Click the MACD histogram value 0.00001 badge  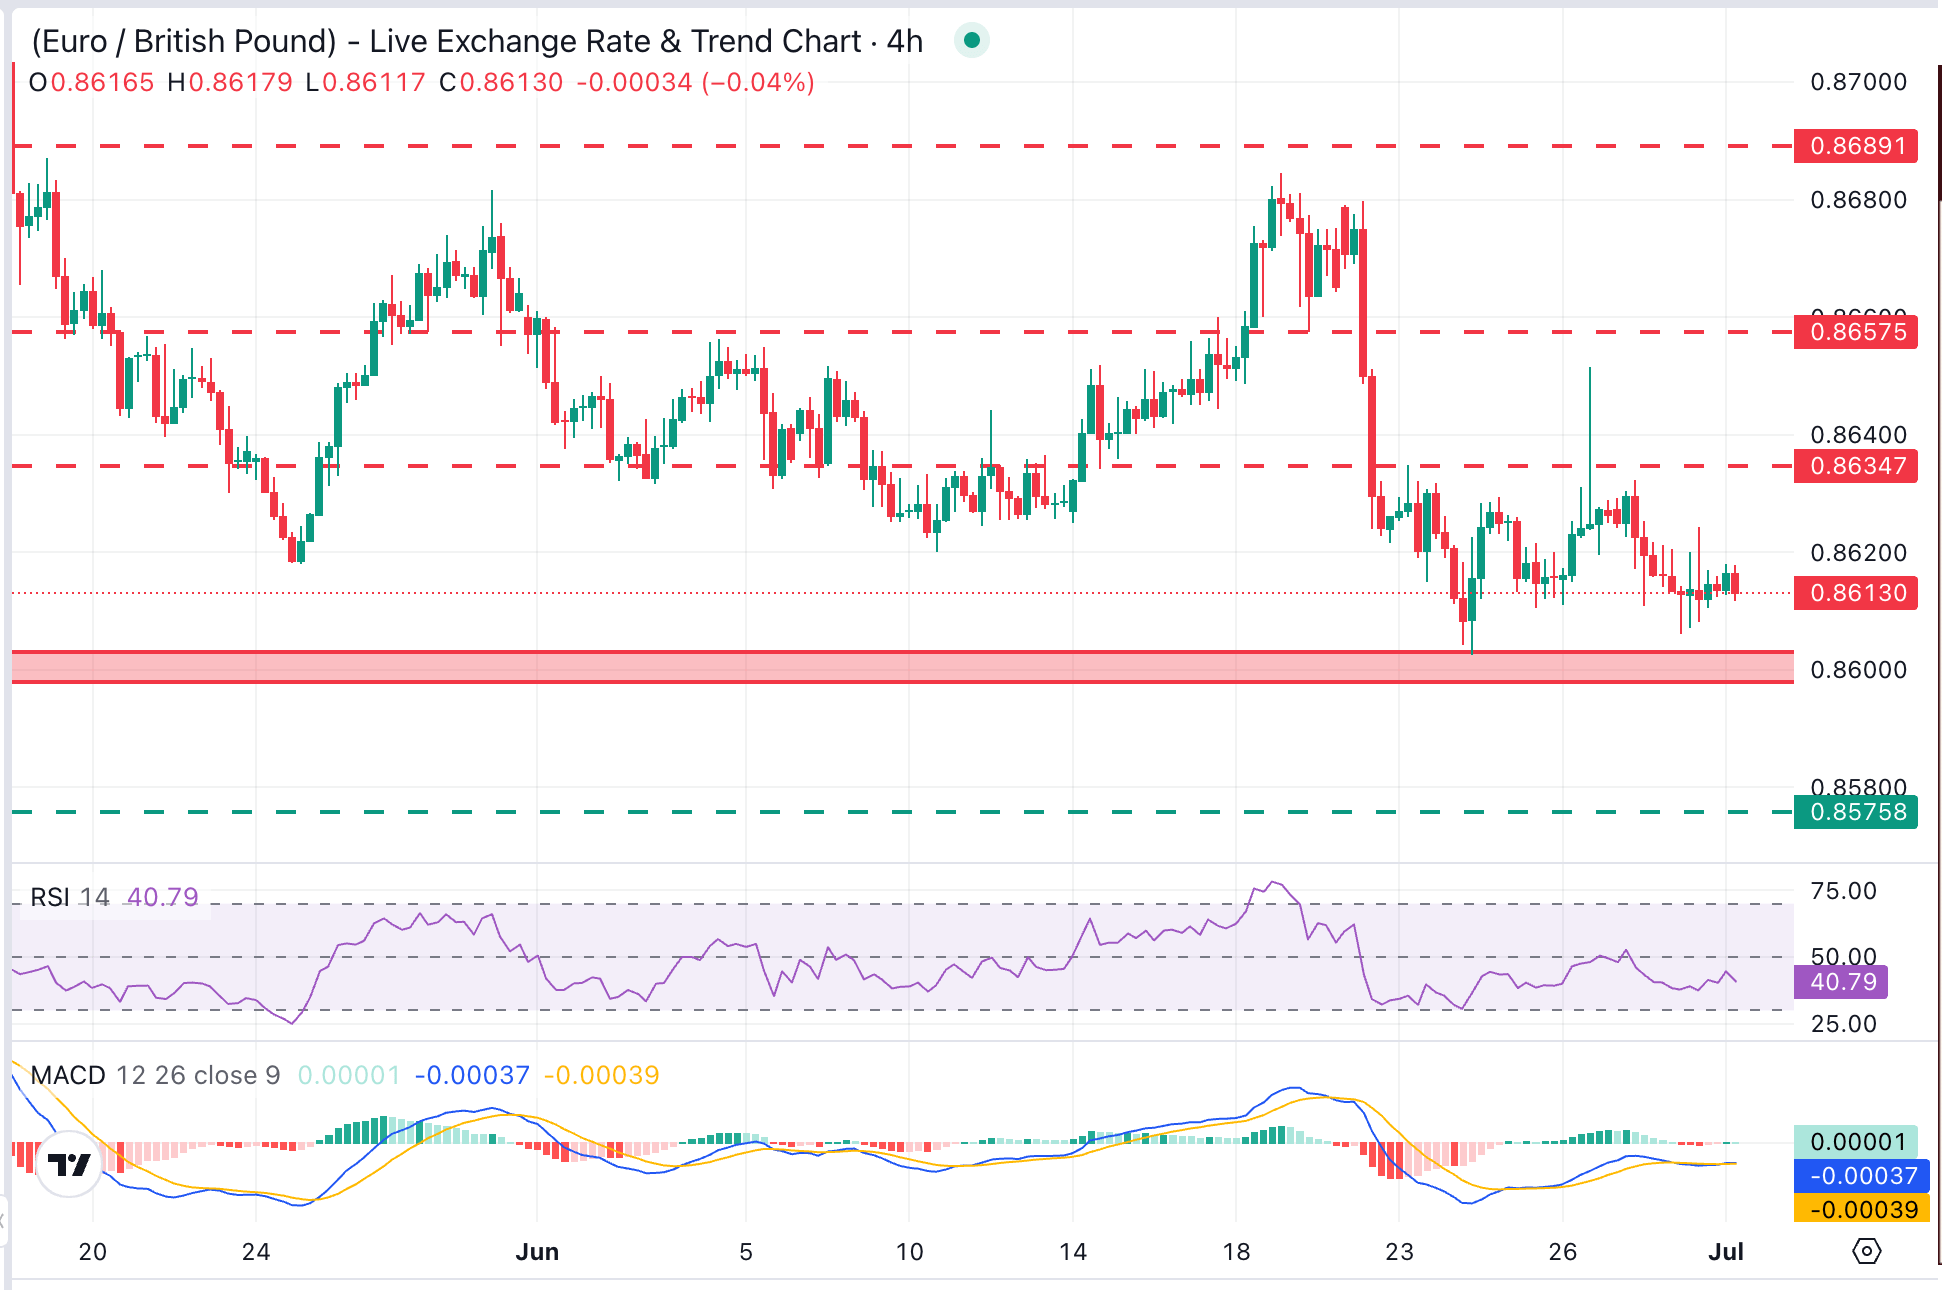tap(1855, 1142)
